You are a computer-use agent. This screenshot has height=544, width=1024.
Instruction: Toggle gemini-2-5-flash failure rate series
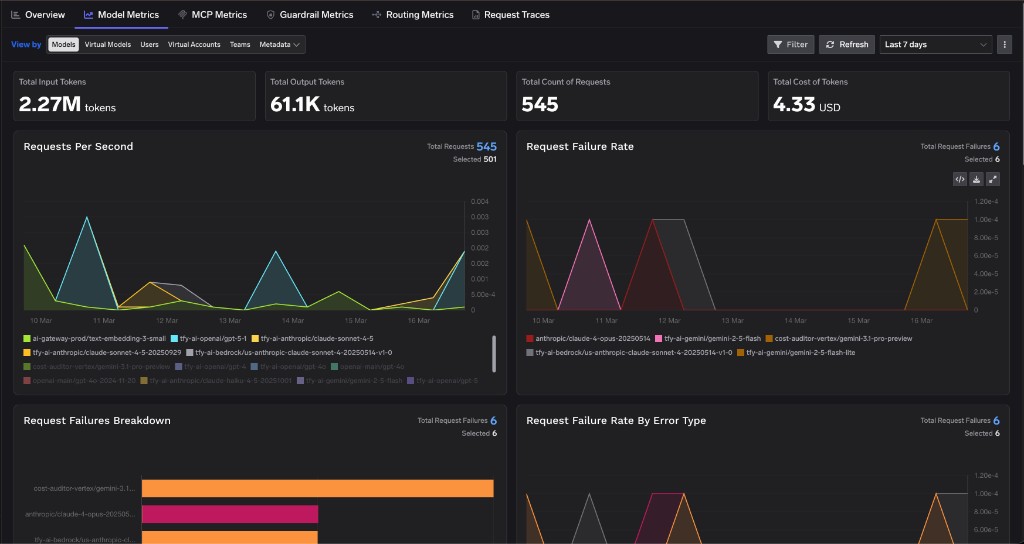708,338
